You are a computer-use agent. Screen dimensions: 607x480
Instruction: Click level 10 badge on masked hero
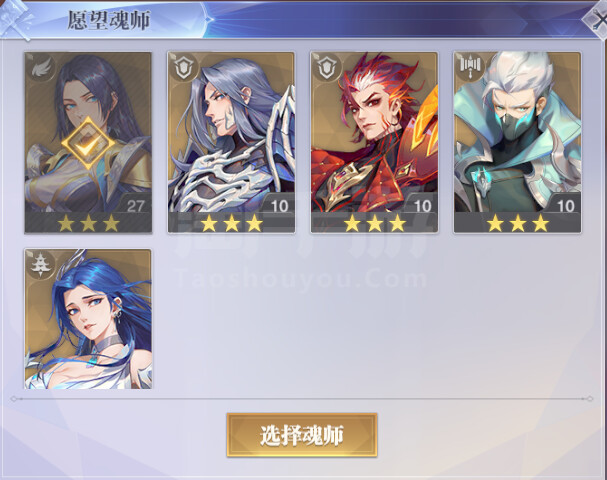564,205
